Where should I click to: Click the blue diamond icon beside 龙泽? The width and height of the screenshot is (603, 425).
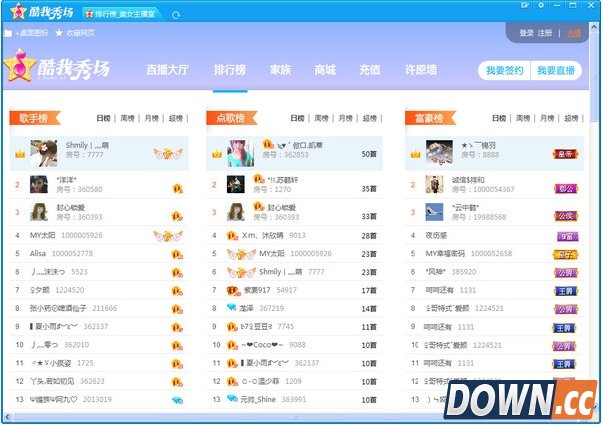231,308
